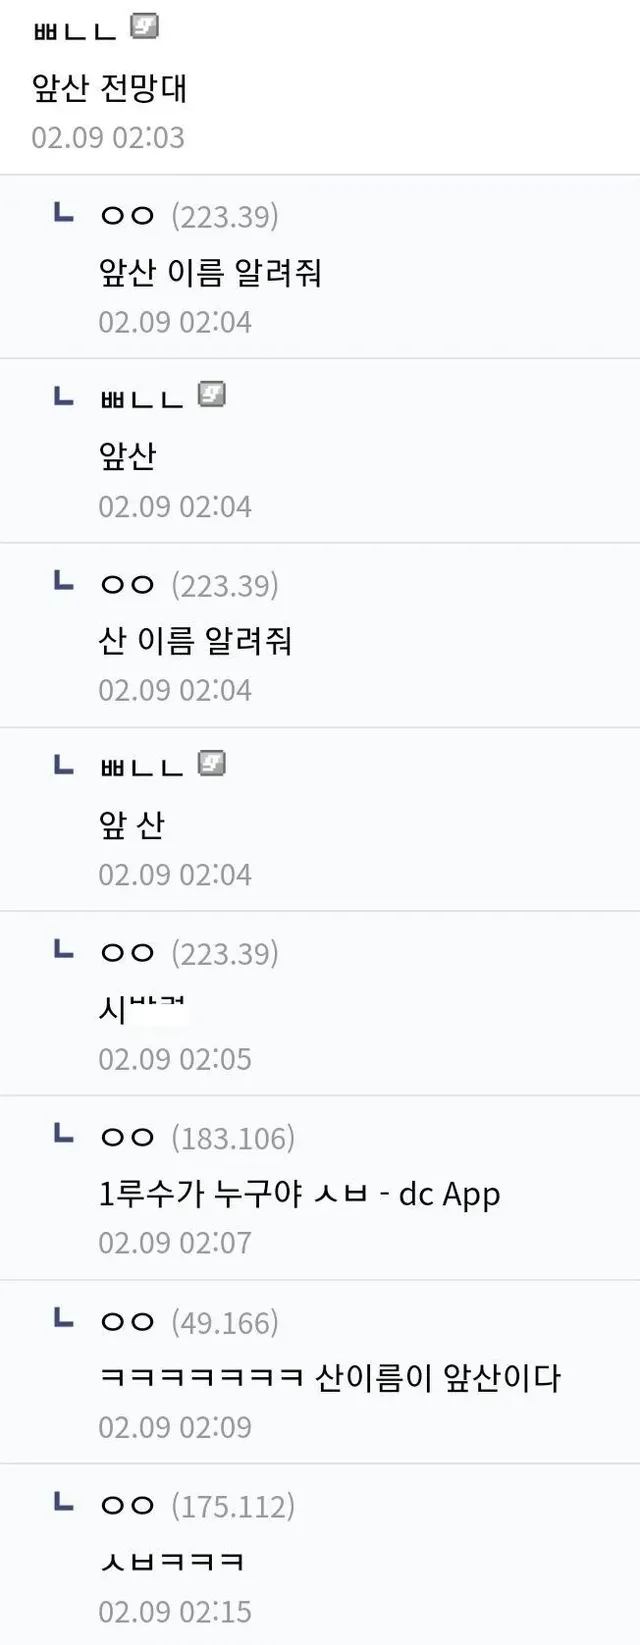Click the comment text '앞산 전망대'
The image size is (640, 1645).
coord(110,88)
